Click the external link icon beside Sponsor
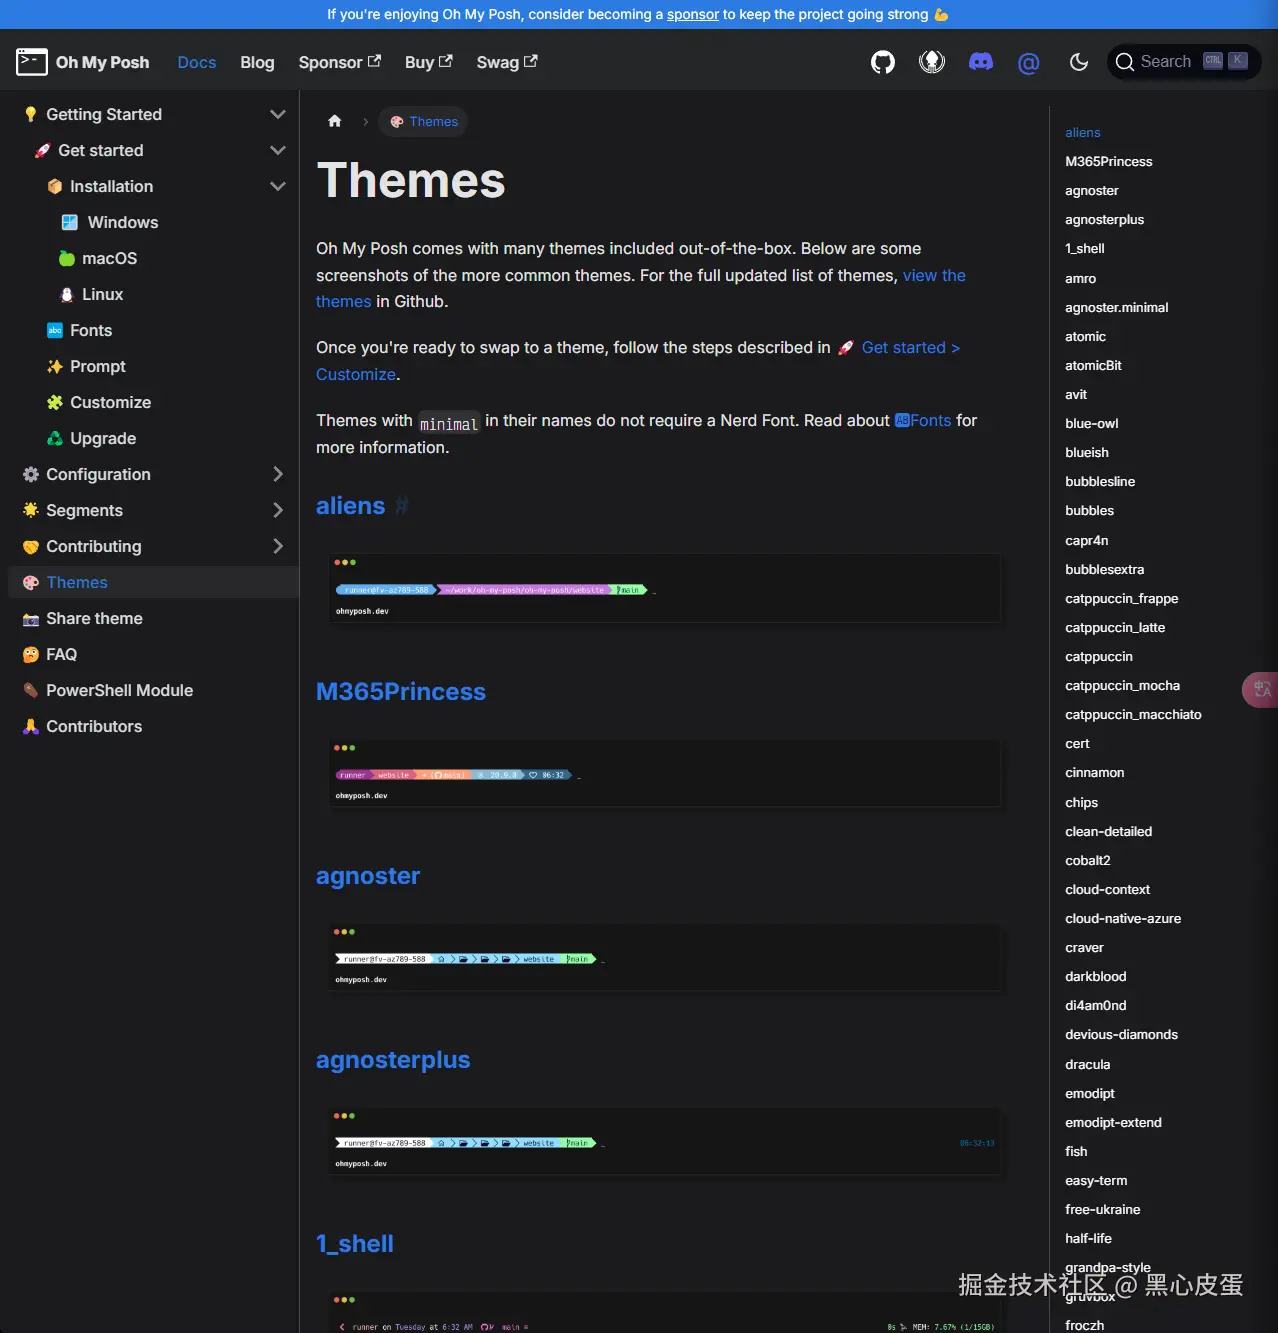Image resolution: width=1278 pixels, height=1333 pixels. pyautogui.click(x=374, y=61)
